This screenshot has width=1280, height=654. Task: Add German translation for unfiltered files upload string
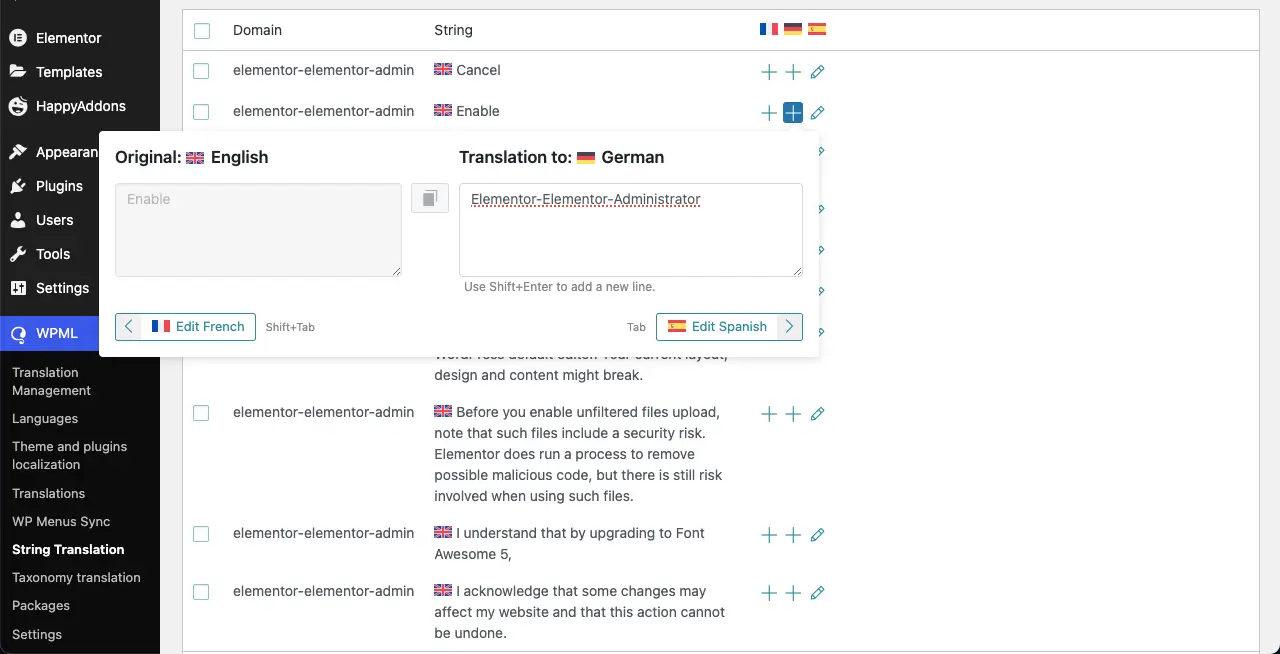(x=793, y=414)
